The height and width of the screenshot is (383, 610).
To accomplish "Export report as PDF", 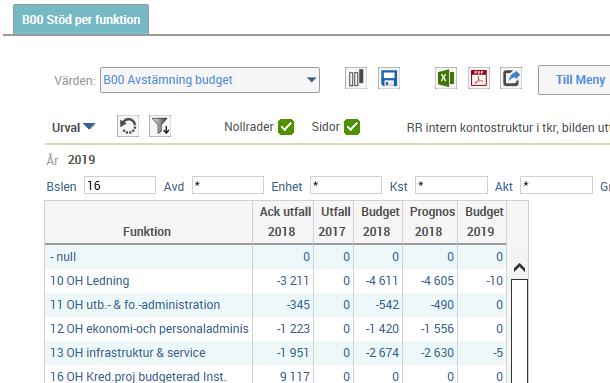I will pos(479,78).
